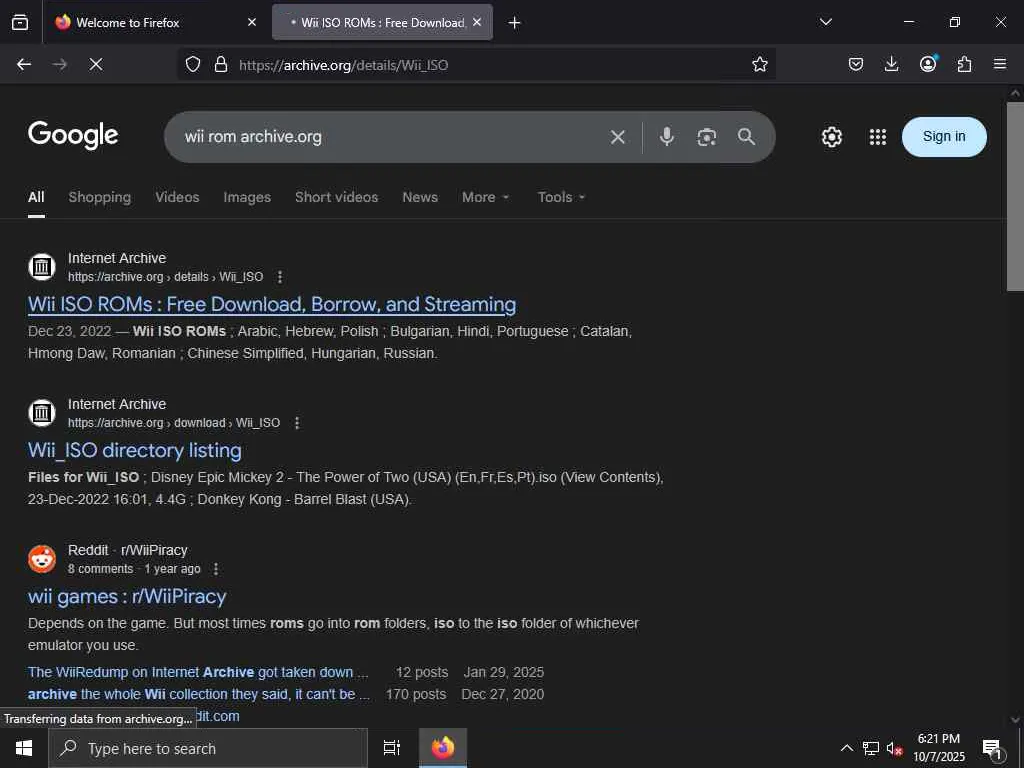Screen dimensions: 1024x768
Task: Bookmark this page with star icon
Action: pos(760,64)
